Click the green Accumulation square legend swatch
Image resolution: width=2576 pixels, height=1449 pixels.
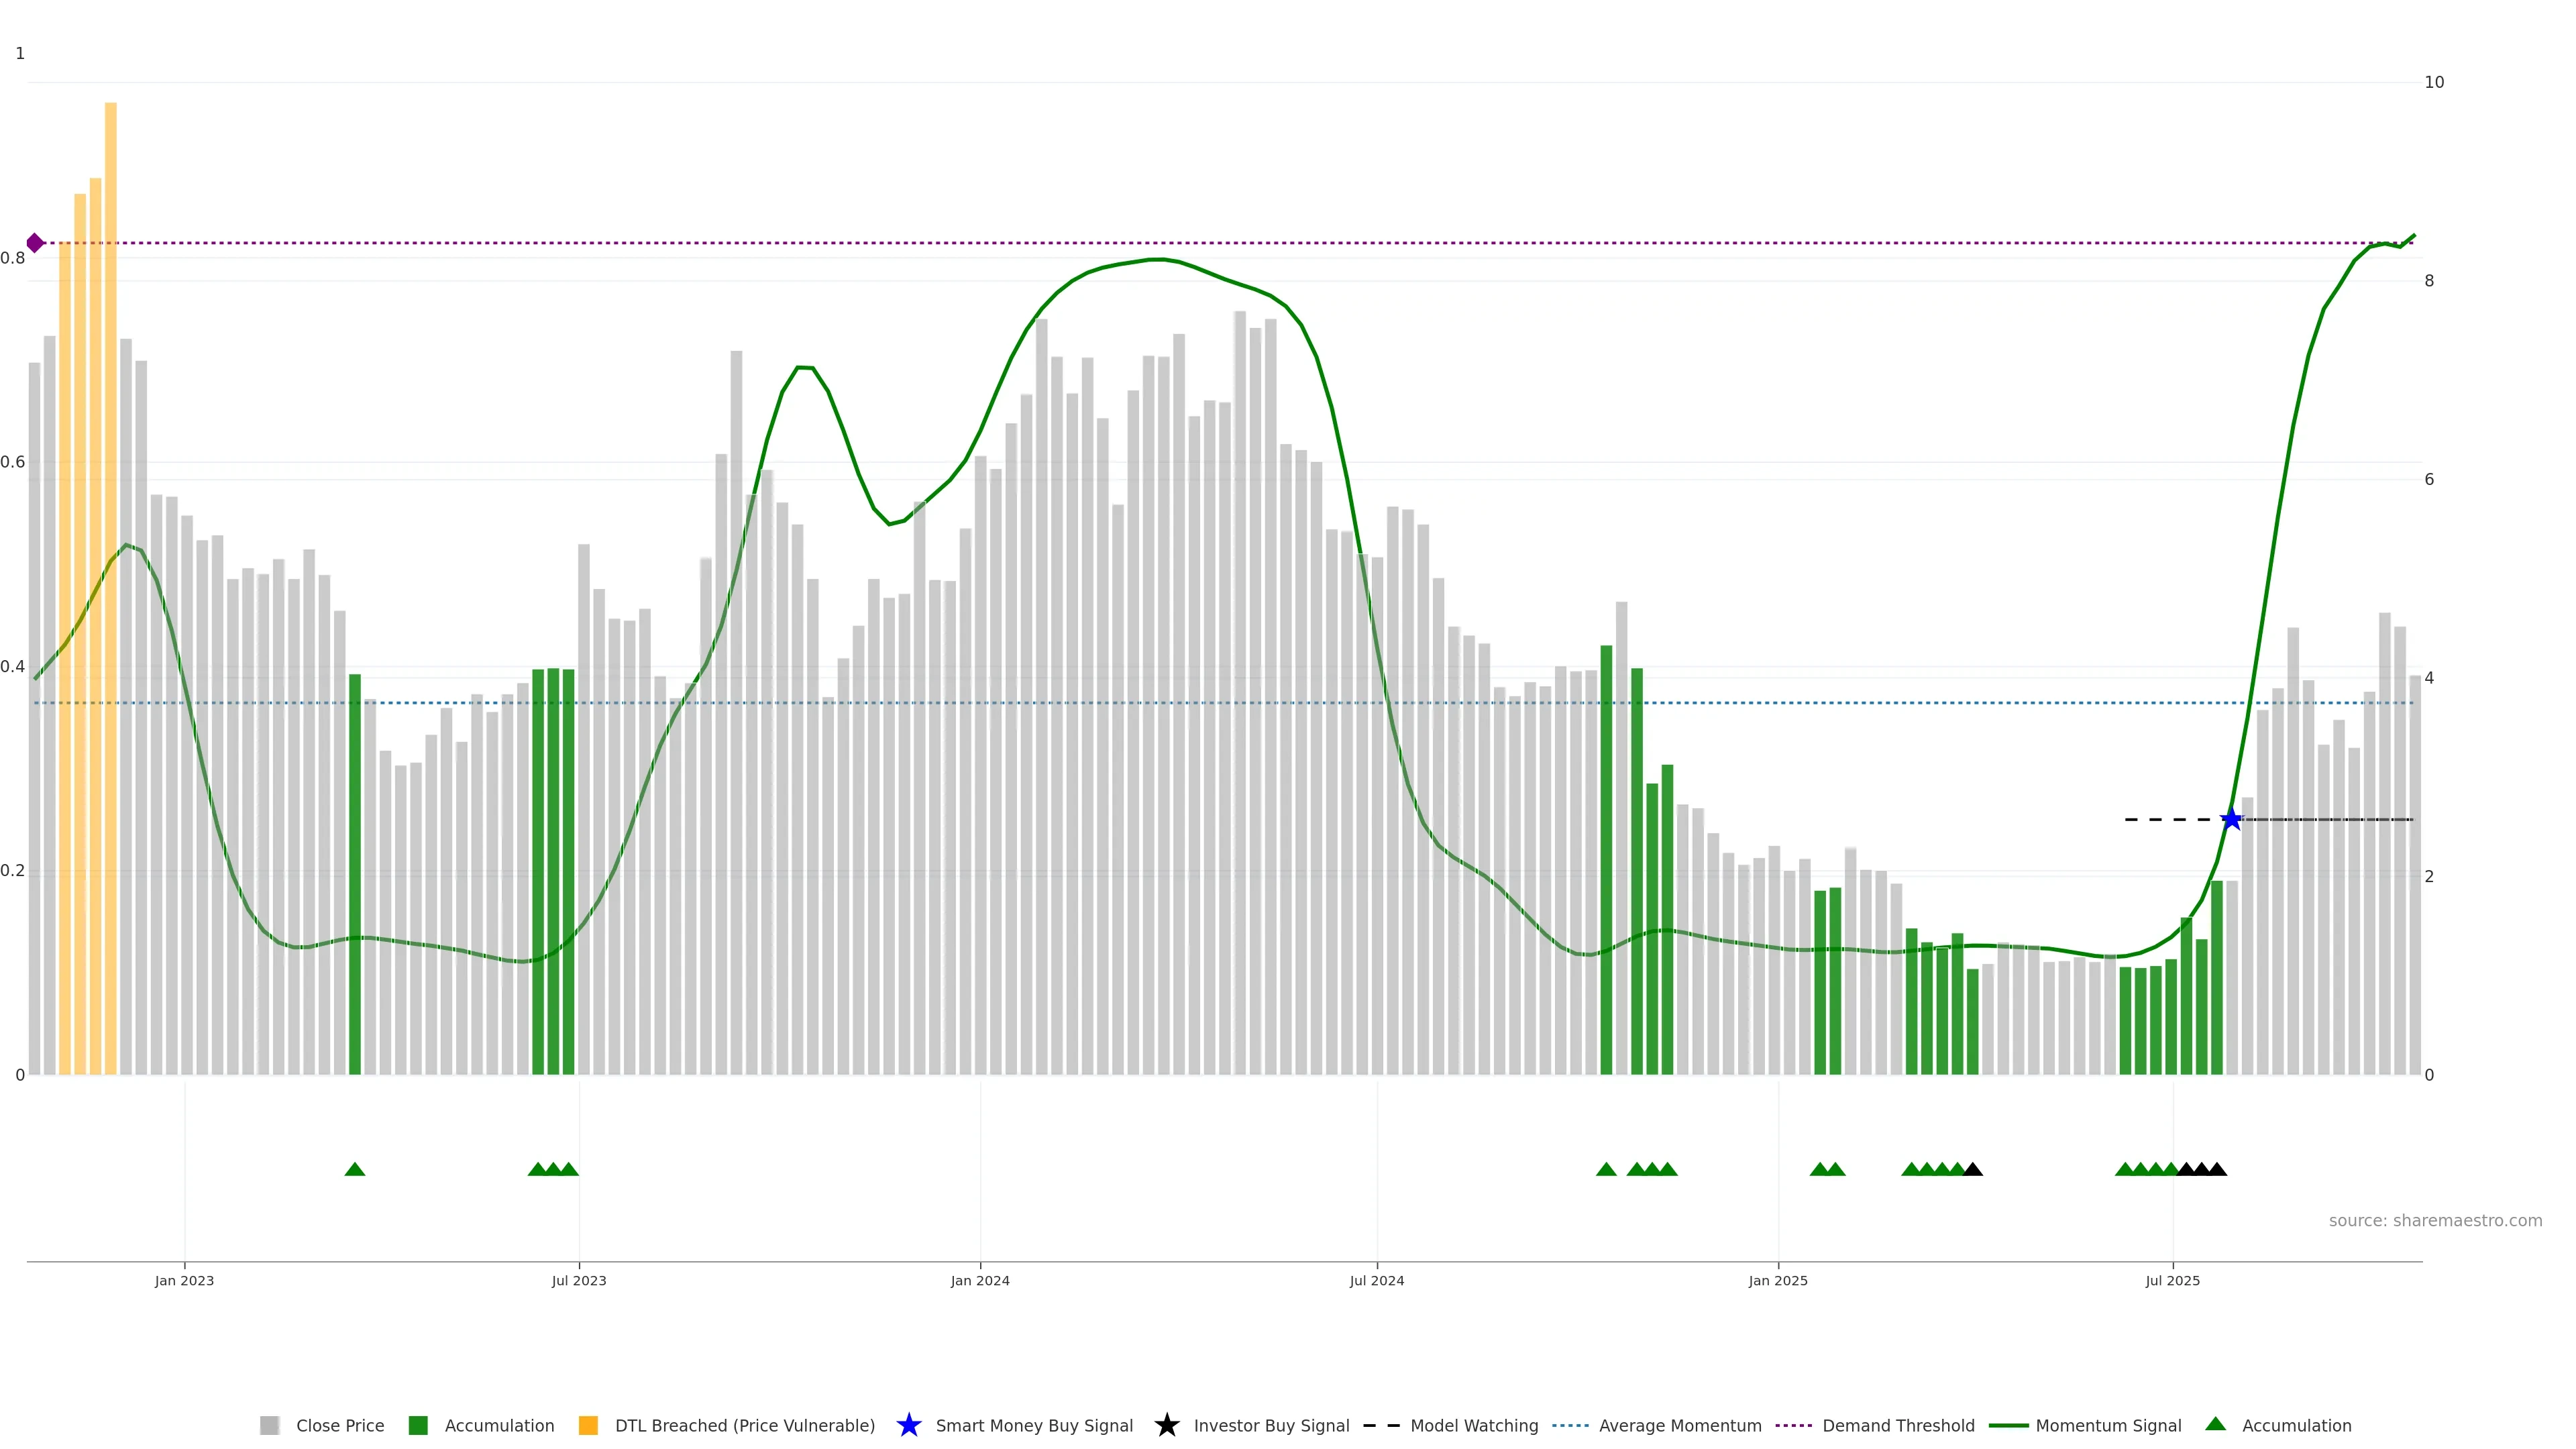(x=418, y=1425)
